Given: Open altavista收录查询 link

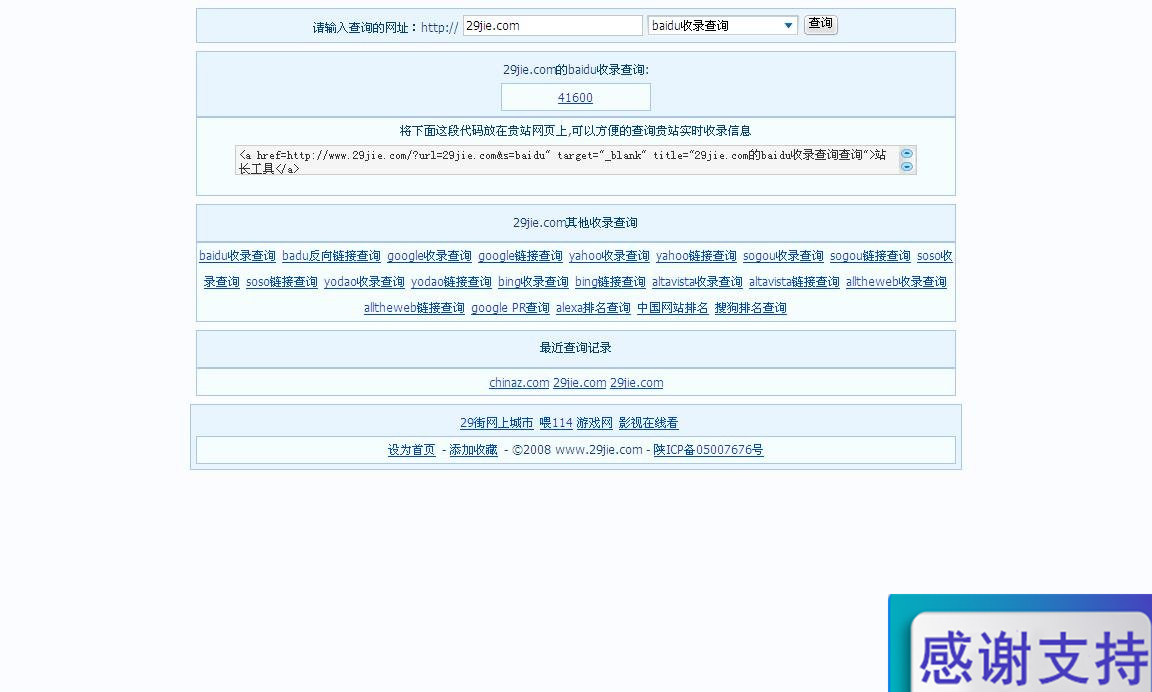Looking at the screenshot, I should pyautogui.click(x=697, y=282).
